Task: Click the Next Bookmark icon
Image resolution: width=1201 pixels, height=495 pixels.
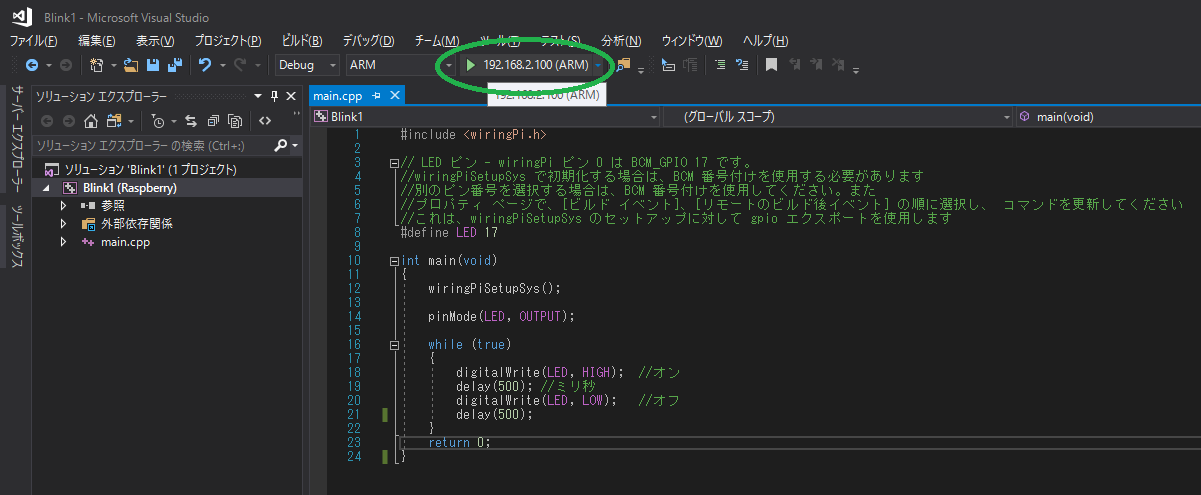Action: point(817,65)
